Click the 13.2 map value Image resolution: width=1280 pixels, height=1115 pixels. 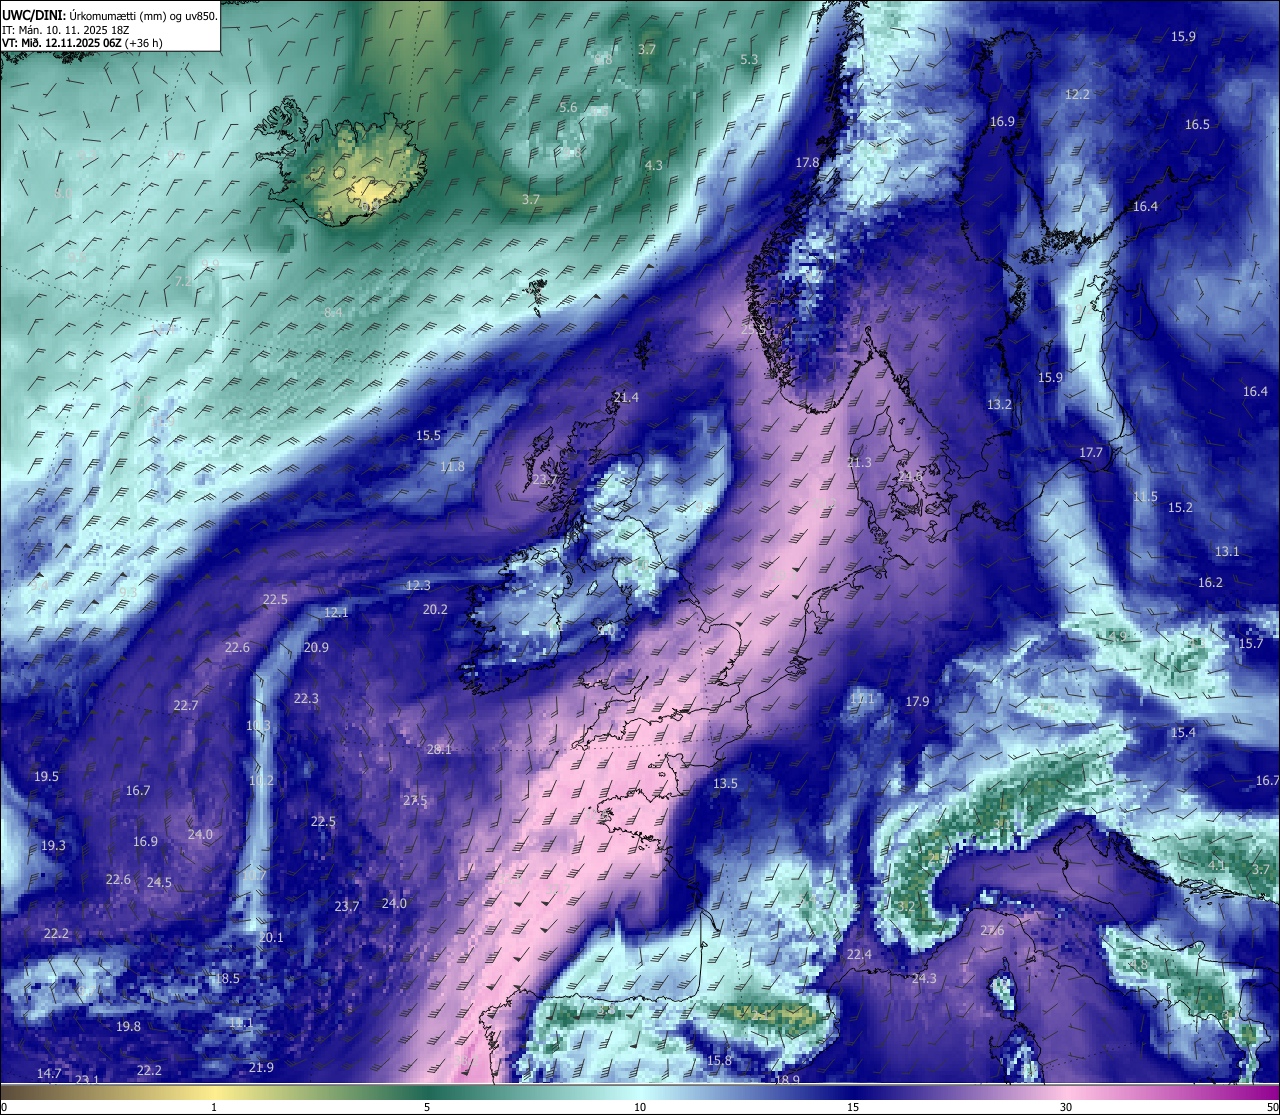999,404
